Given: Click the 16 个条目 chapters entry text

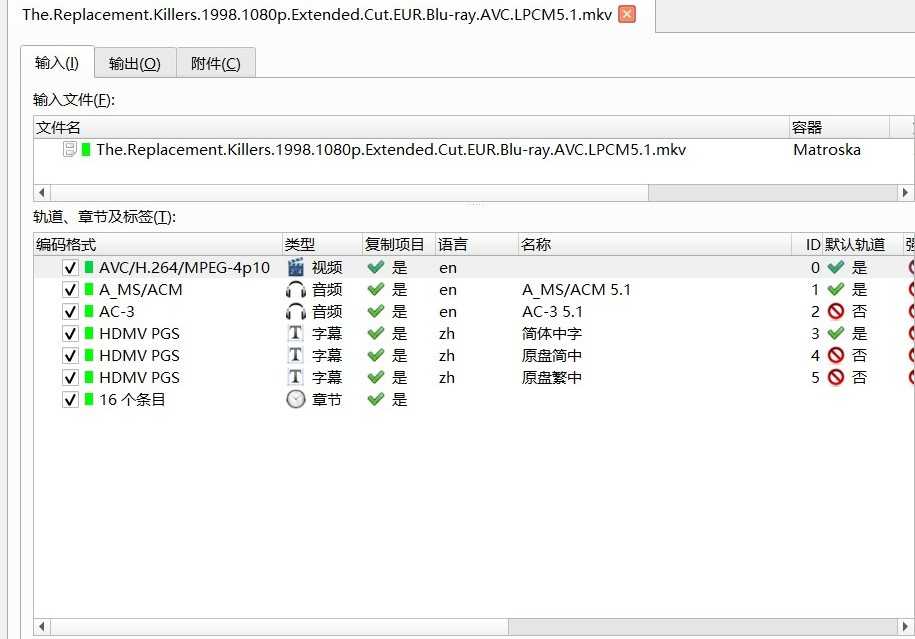Looking at the screenshot, I should pos(132,400).
